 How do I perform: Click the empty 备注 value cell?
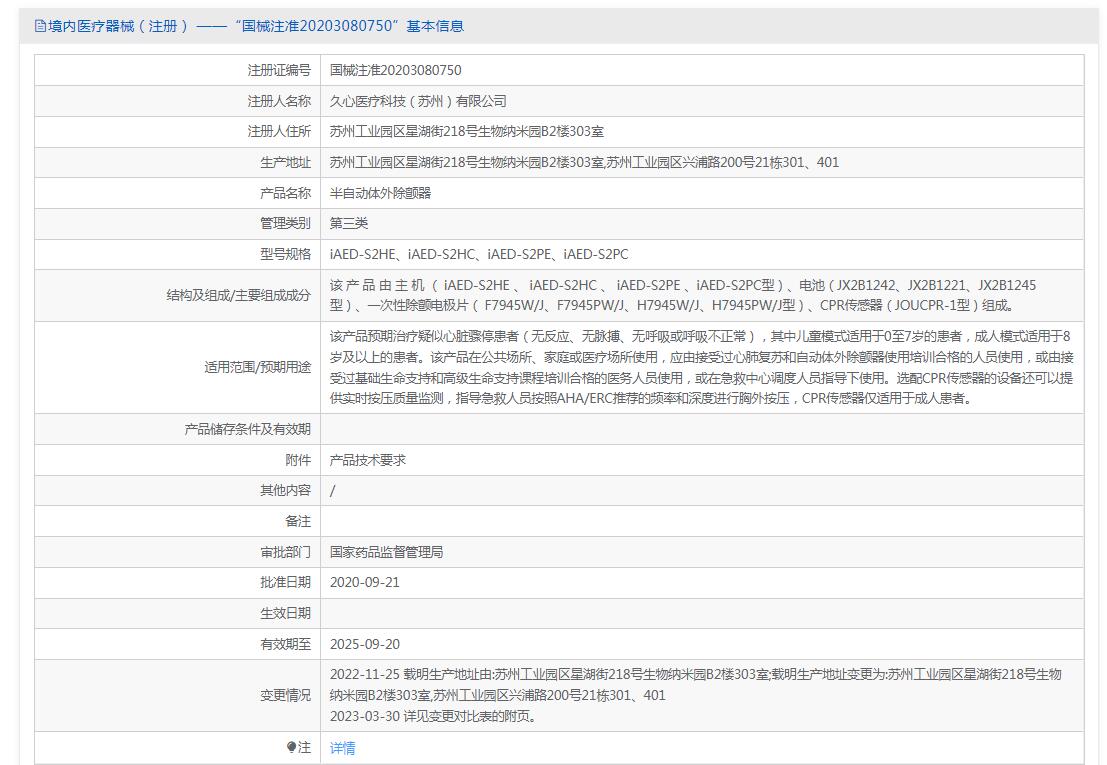click(700, 521)
